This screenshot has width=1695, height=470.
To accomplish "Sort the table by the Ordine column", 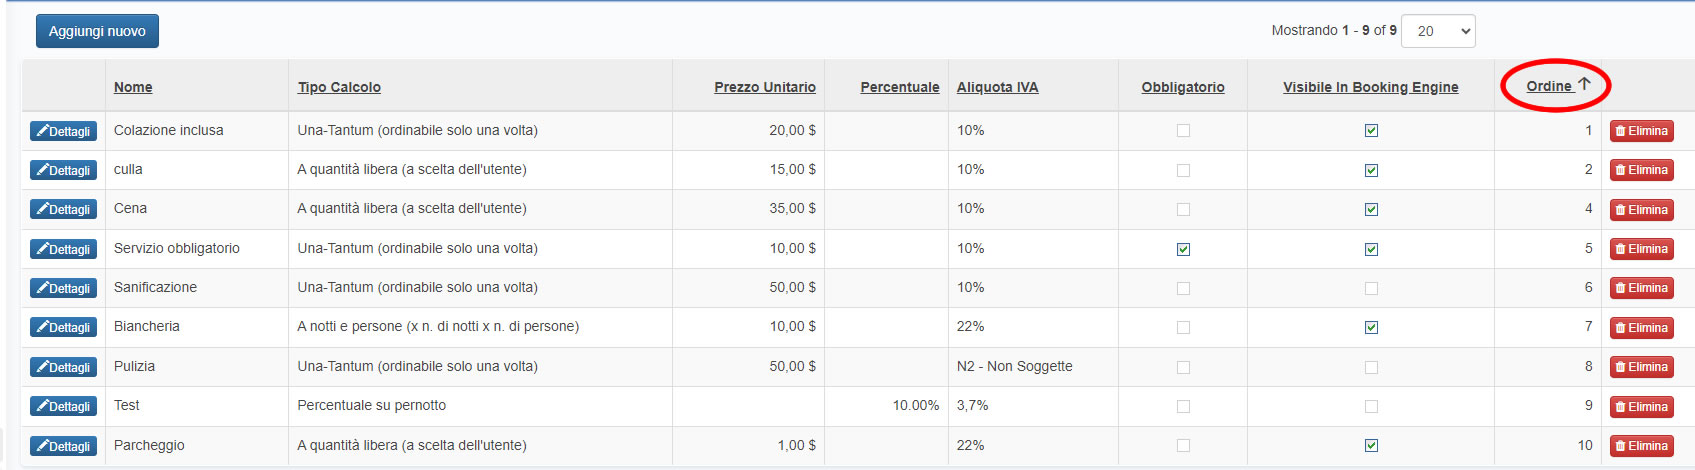I will point(1549,87).
